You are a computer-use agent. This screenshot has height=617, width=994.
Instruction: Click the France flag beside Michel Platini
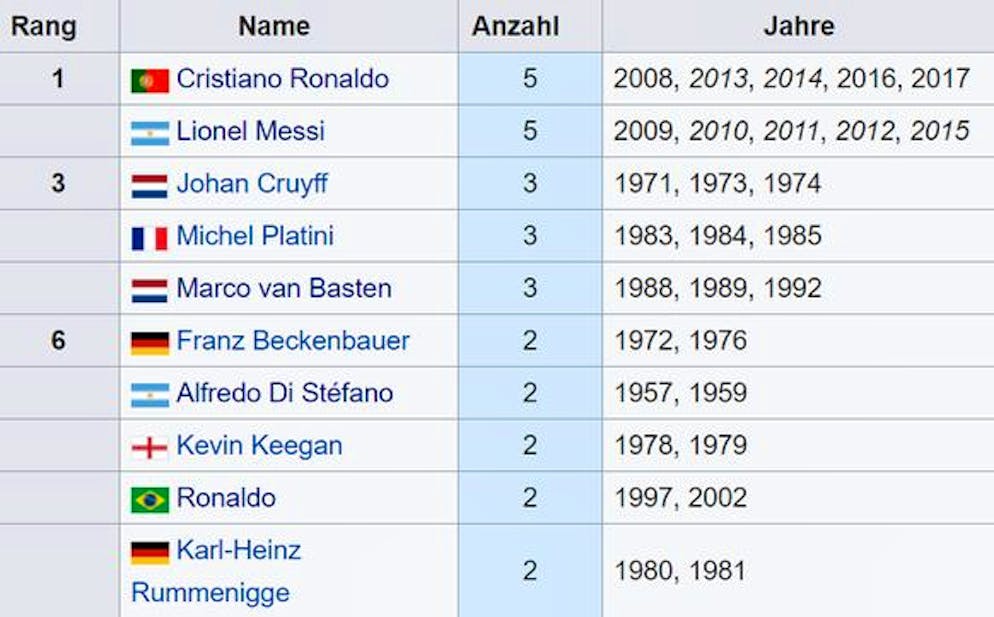(149, 238)
